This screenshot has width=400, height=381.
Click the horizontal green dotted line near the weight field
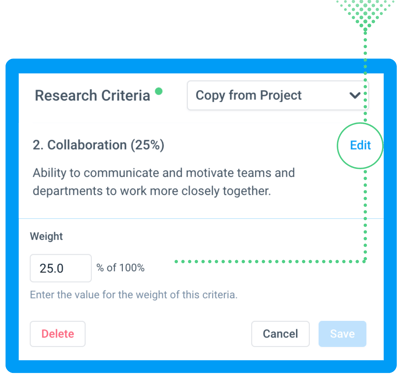[x=270, y=262]
